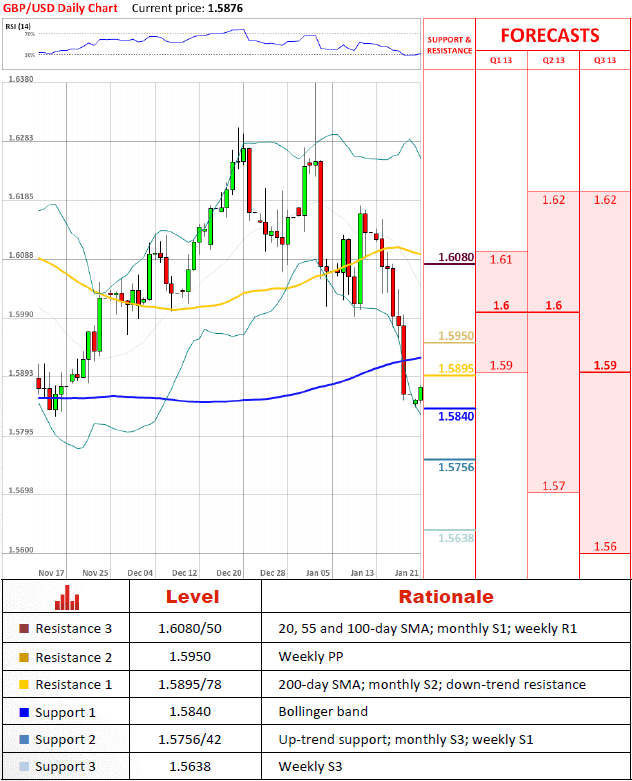Viewport: 632px width, 781px height.
Task: Click the Q3 13 forecast value 1.56
Action: click(x=605, y=546)
